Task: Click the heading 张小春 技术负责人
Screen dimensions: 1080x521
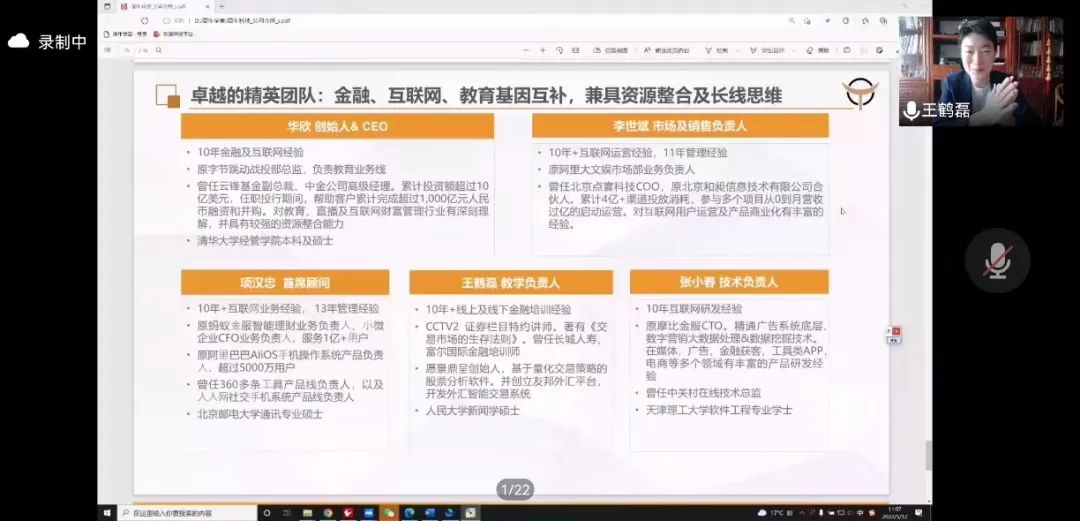Action: pos(729,282)
